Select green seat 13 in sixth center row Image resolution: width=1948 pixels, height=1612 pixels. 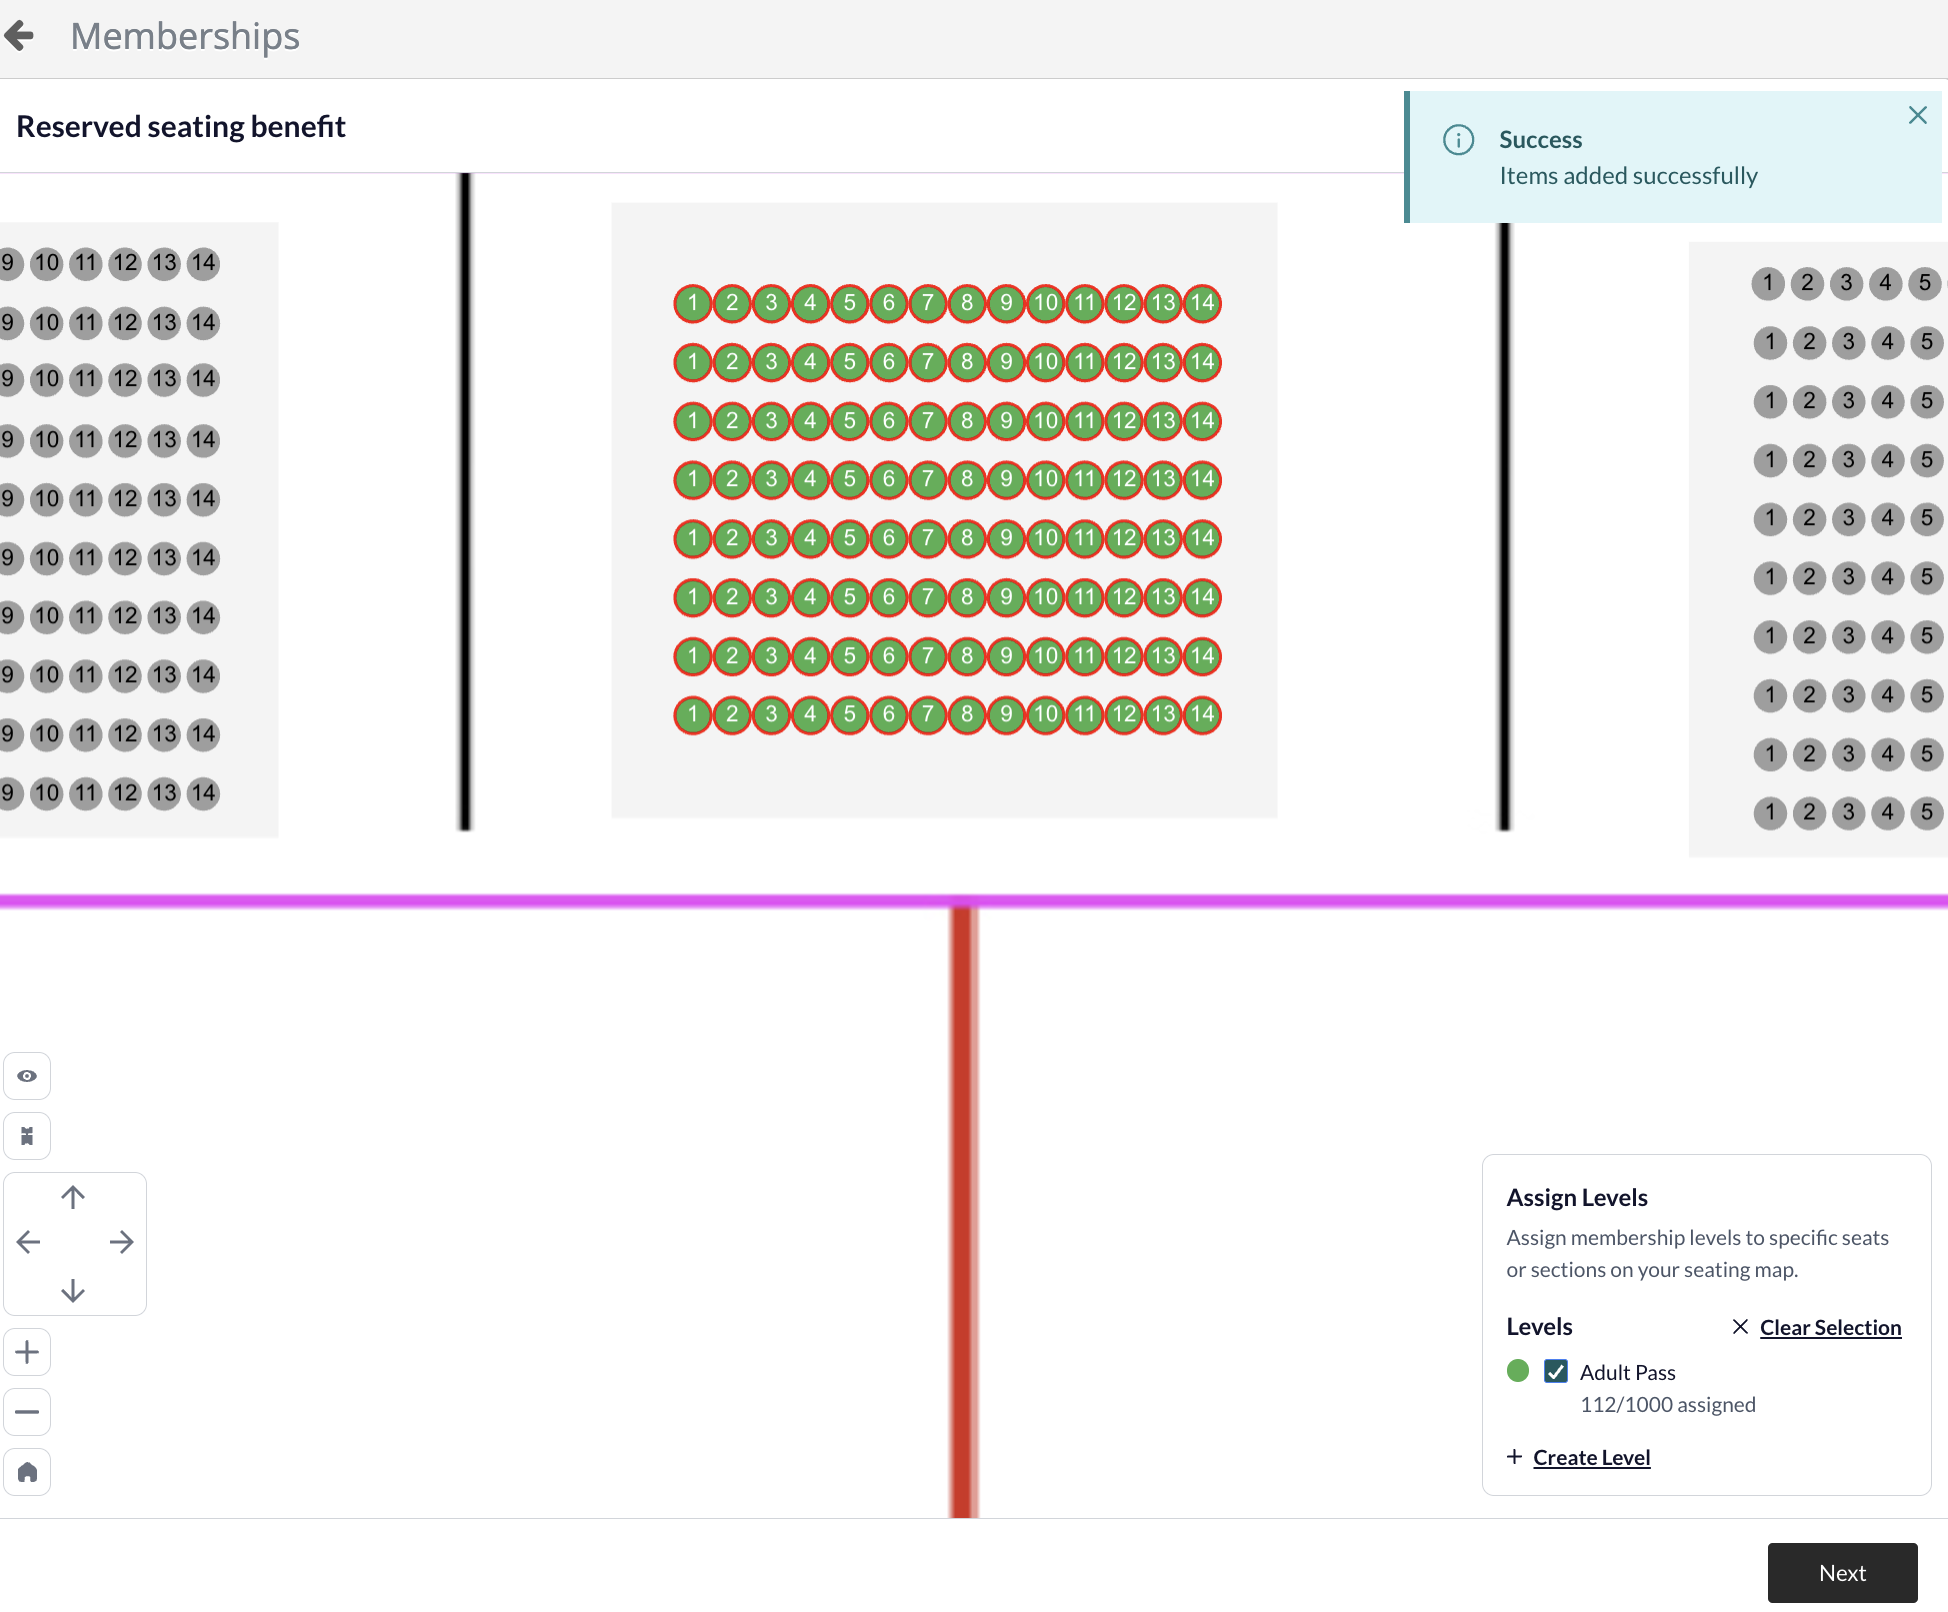(1163, 597)
